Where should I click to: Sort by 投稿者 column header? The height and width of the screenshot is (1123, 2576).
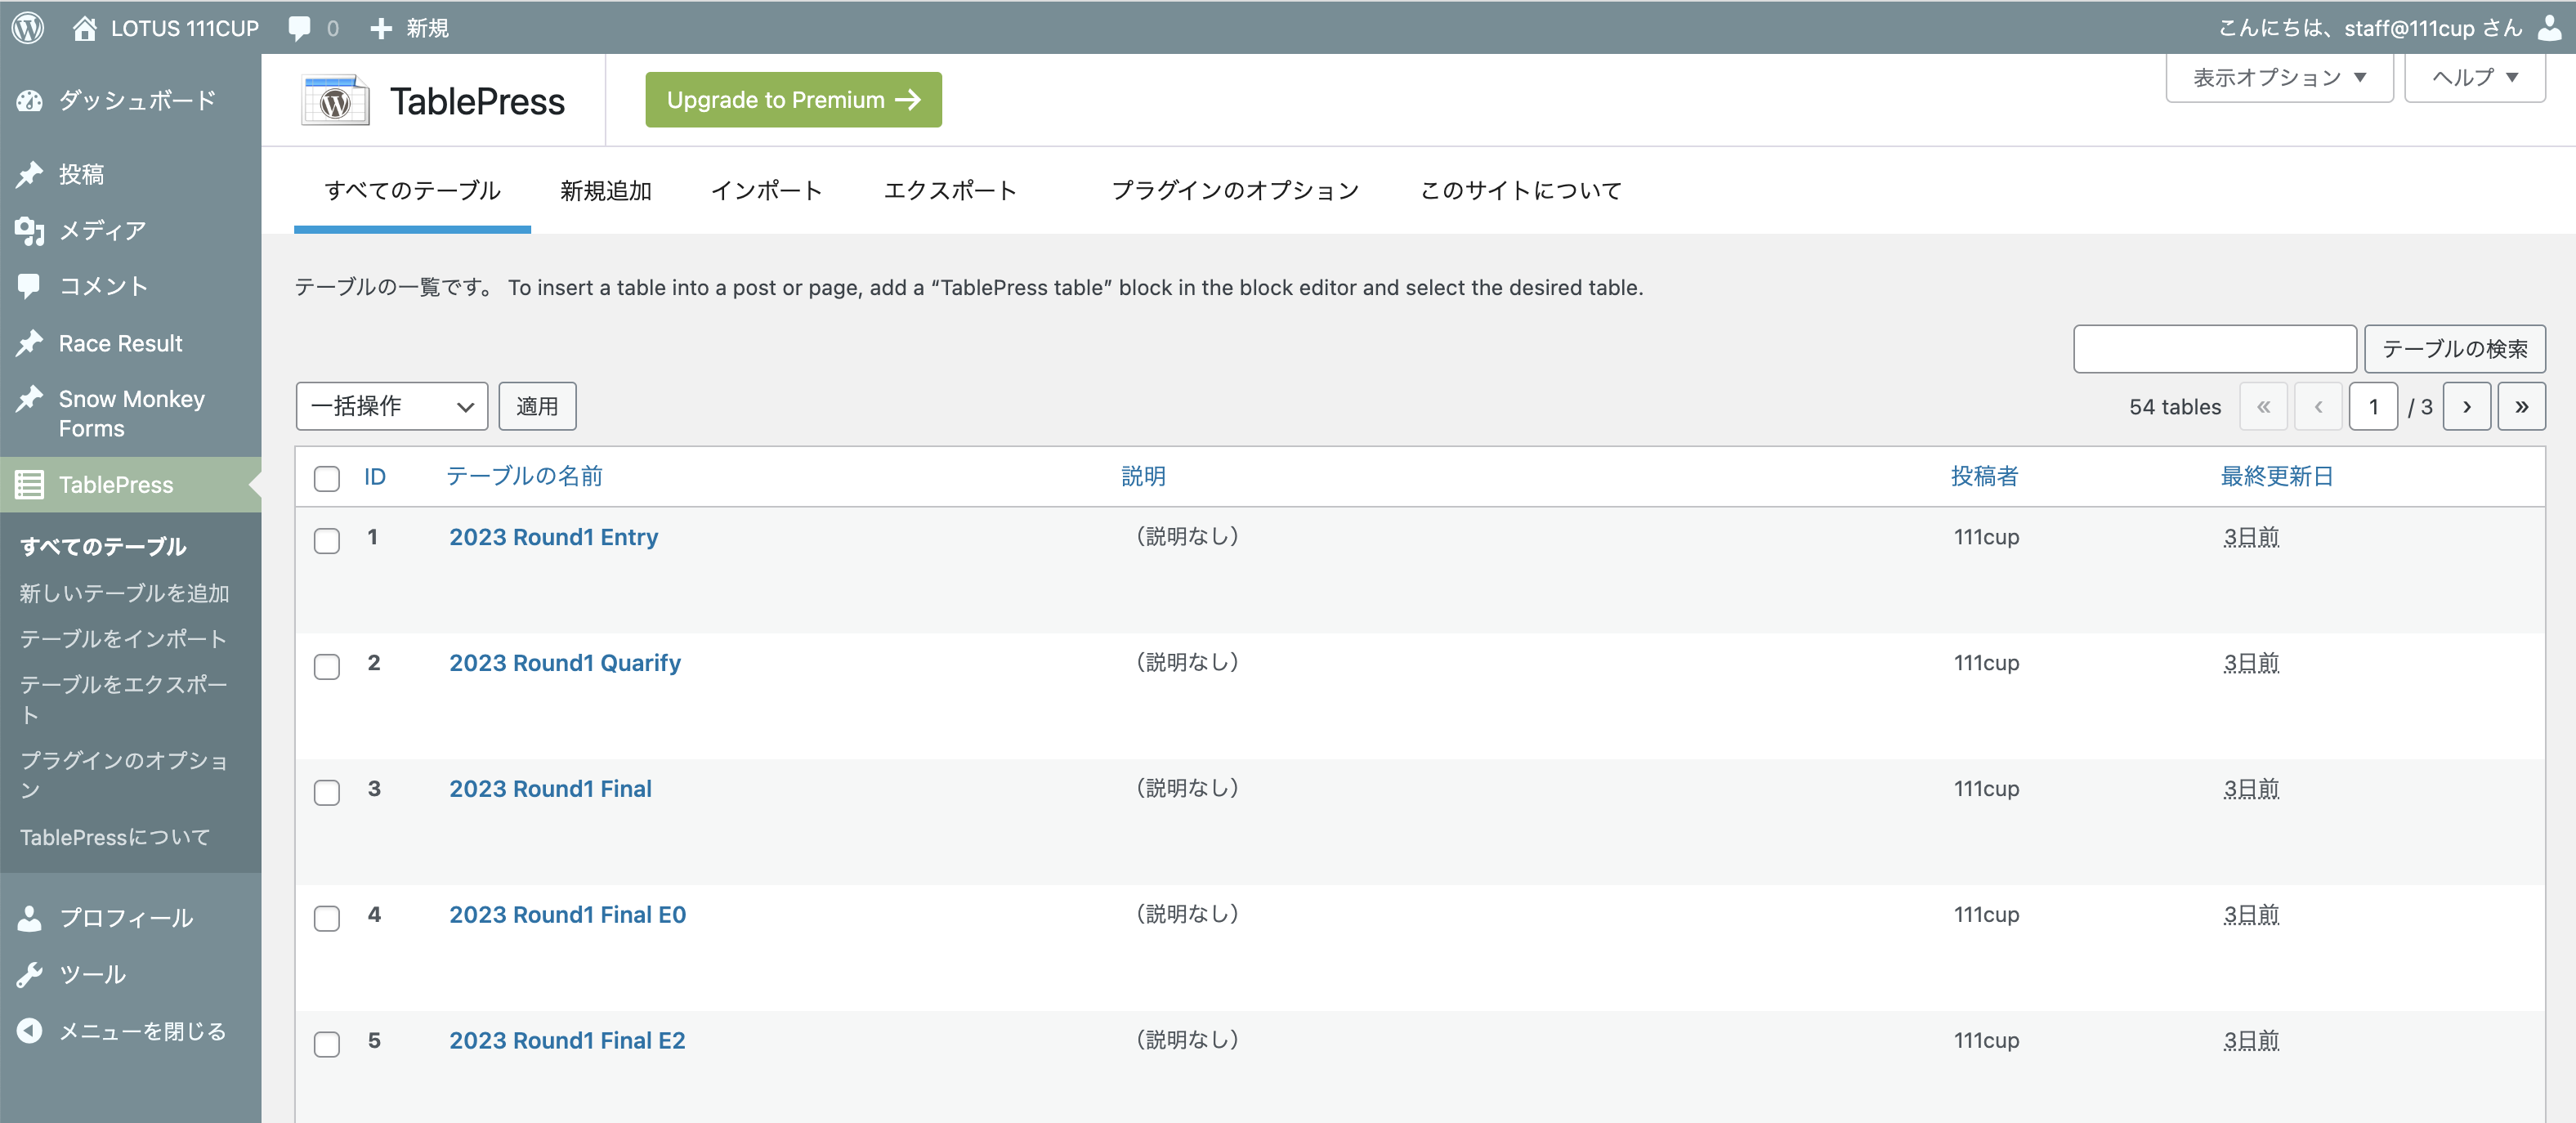point(1984,476)
